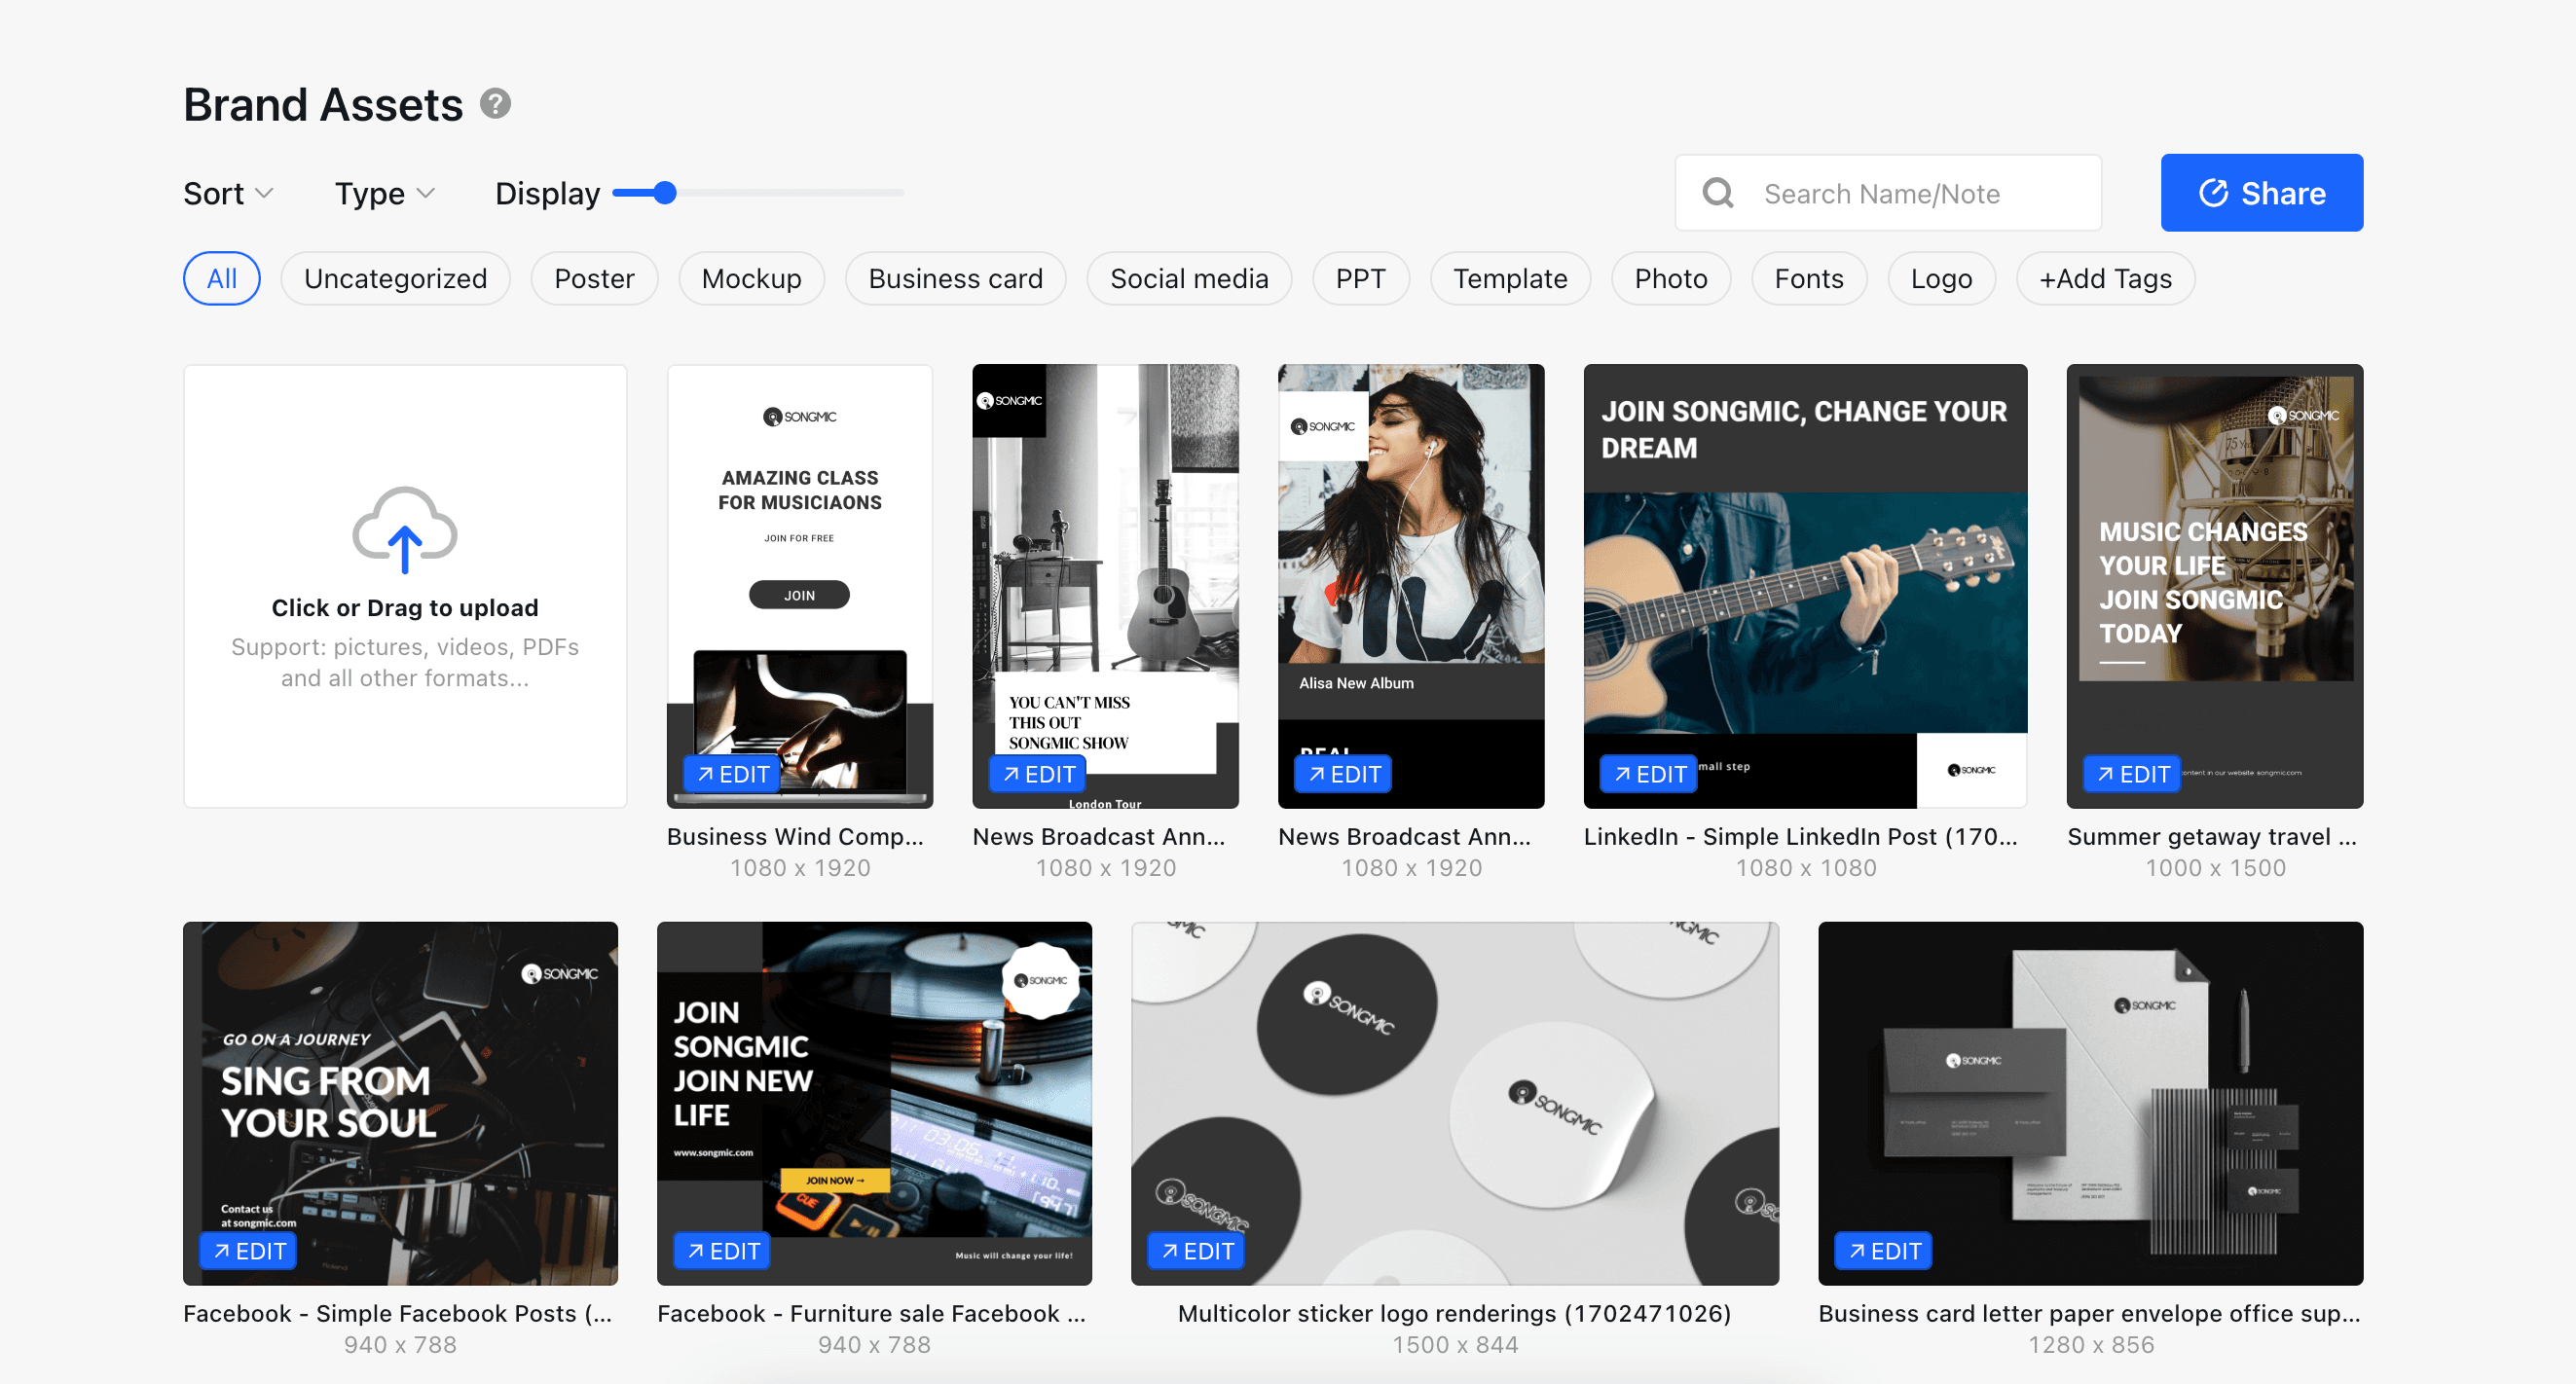The width and height of the screenshot is (2576, 1384).
Task: Click EDIT on Furniture sale Facebook asset
Action: 723,1251
